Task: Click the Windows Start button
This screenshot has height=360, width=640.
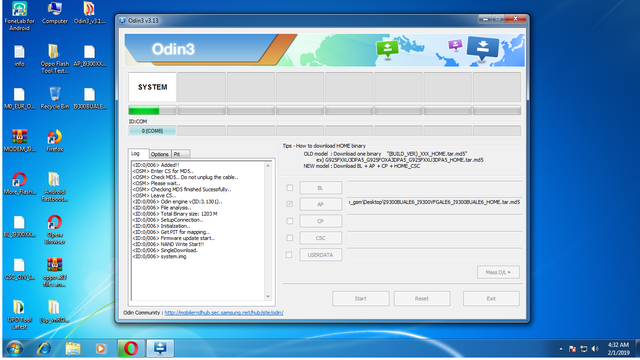Action: pyautogui.click(x=14, y=349)
